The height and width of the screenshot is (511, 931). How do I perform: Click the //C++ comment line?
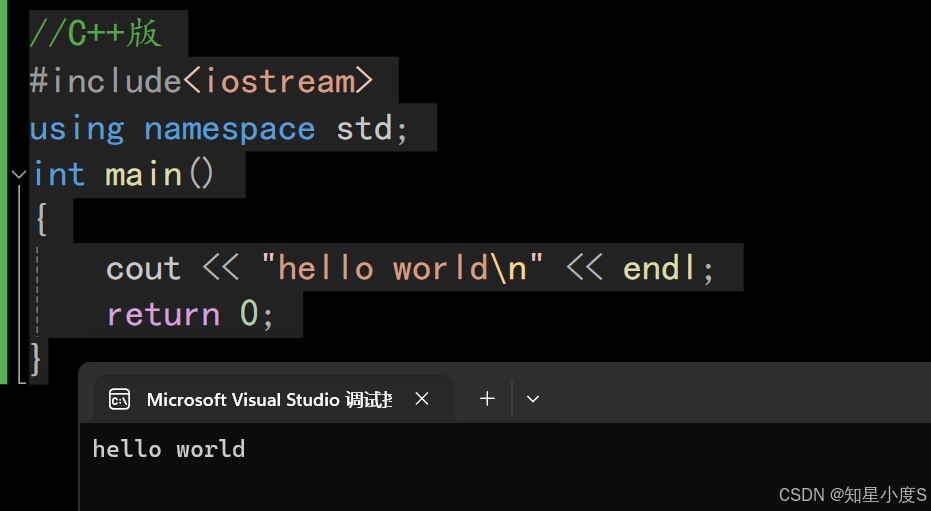point(96,33)
